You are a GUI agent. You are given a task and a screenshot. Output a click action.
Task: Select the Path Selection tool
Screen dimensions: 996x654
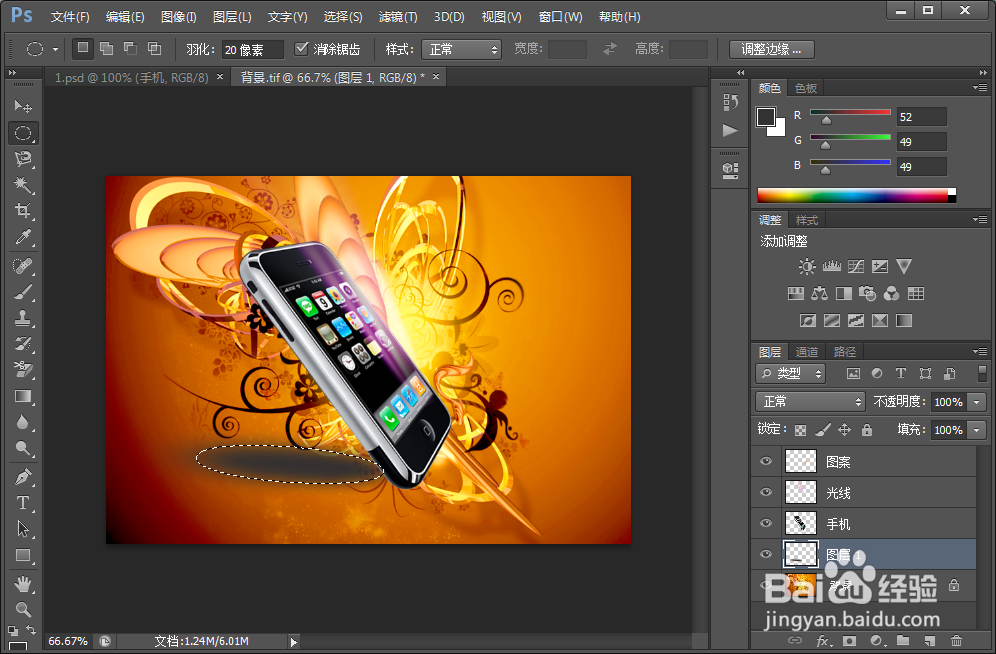[x=23, y=529]
